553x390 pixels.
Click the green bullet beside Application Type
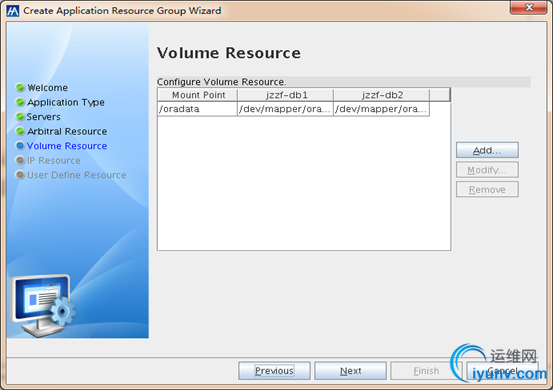(x=20, y=102)
